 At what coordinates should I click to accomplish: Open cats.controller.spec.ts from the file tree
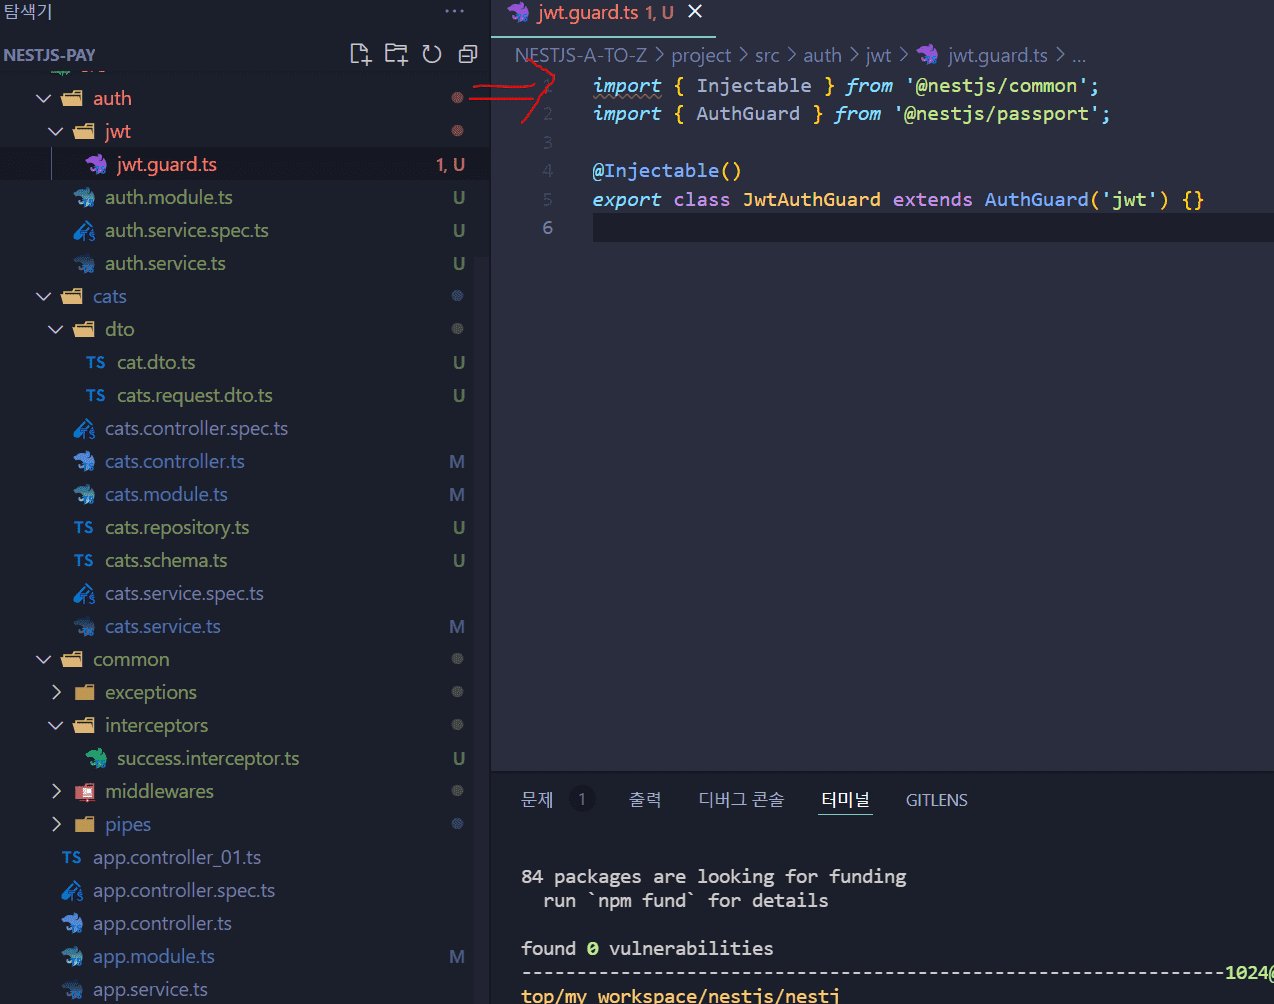pyautogui.click(x=196, y=428)
